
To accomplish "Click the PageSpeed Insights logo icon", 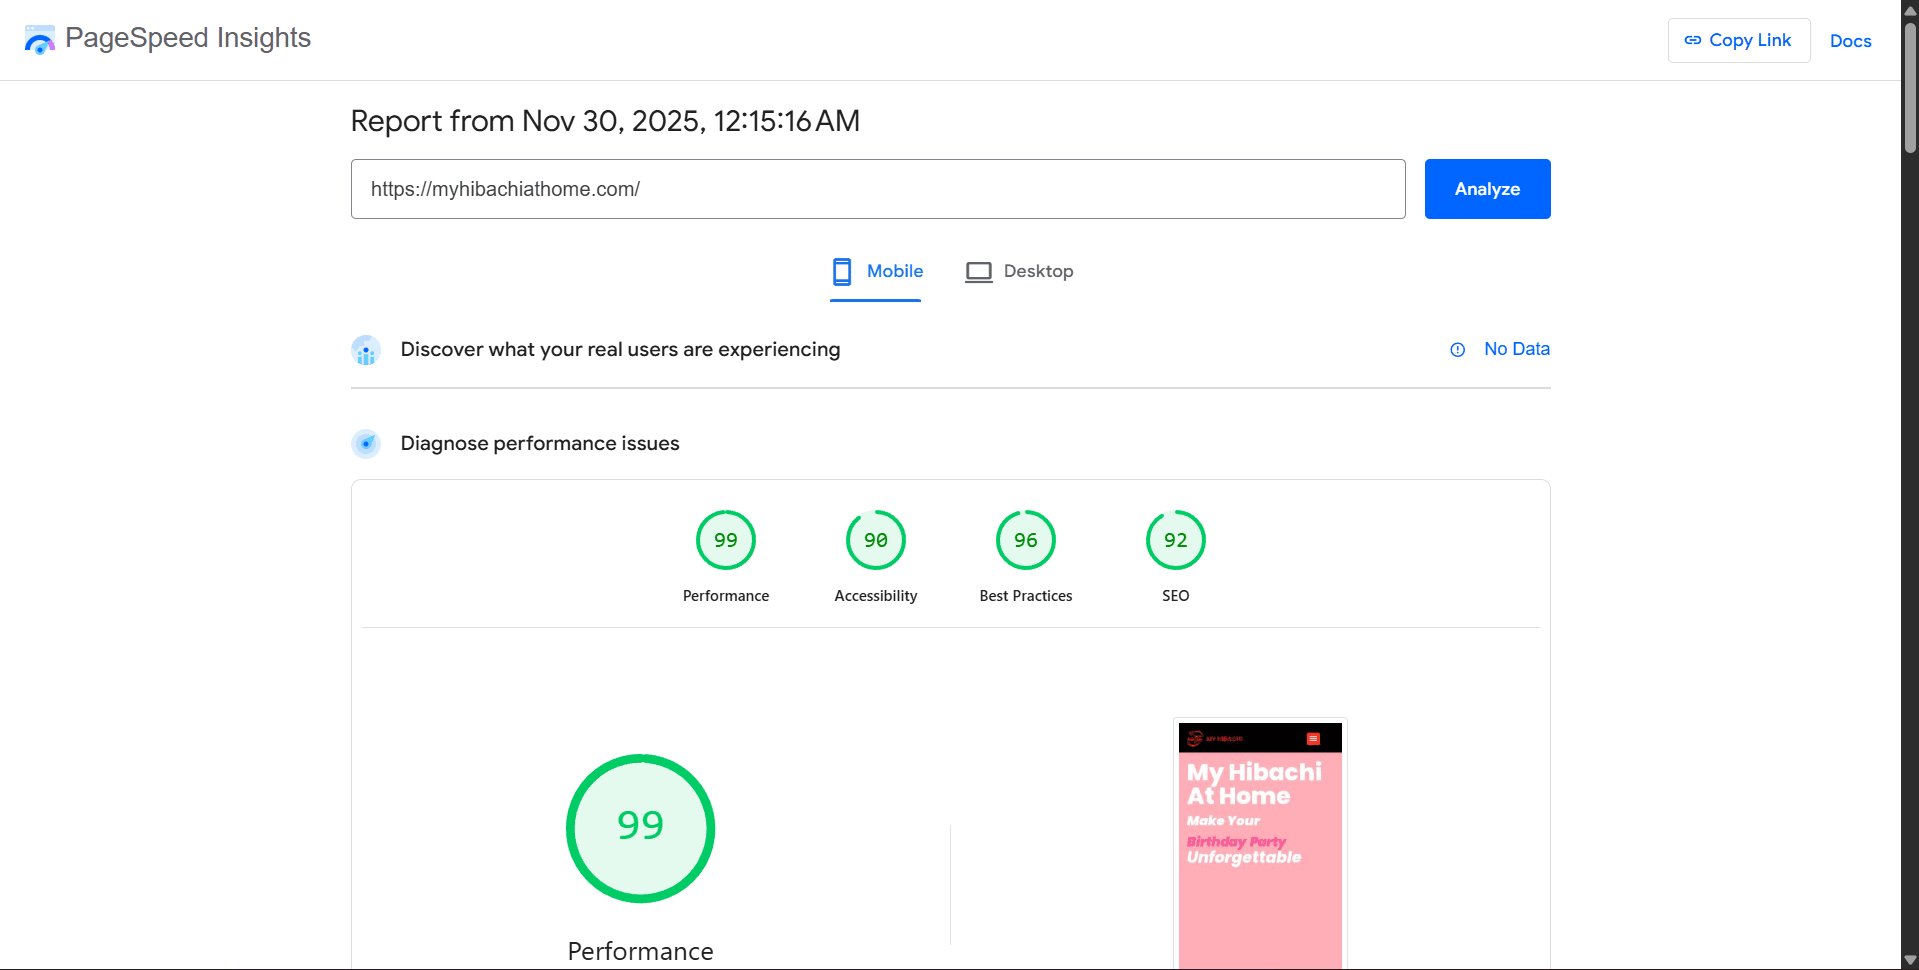I will pyautogui.click(x=40, y=40).
